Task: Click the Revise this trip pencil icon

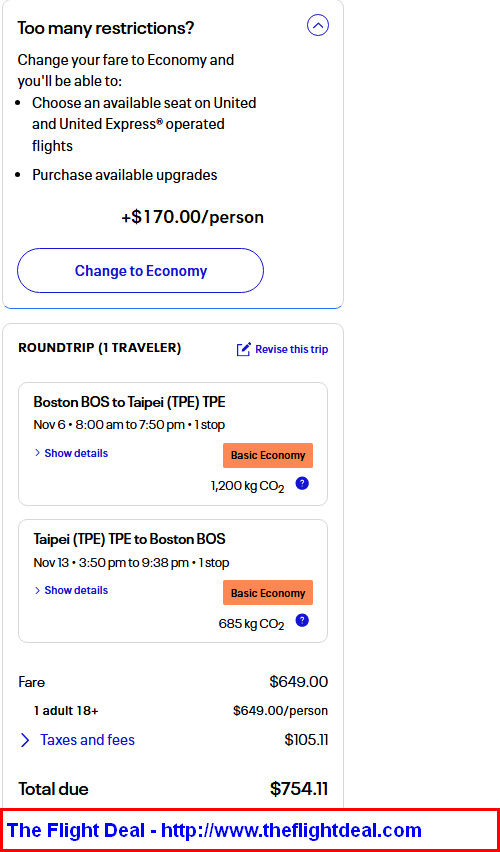Action: (244, 349)
